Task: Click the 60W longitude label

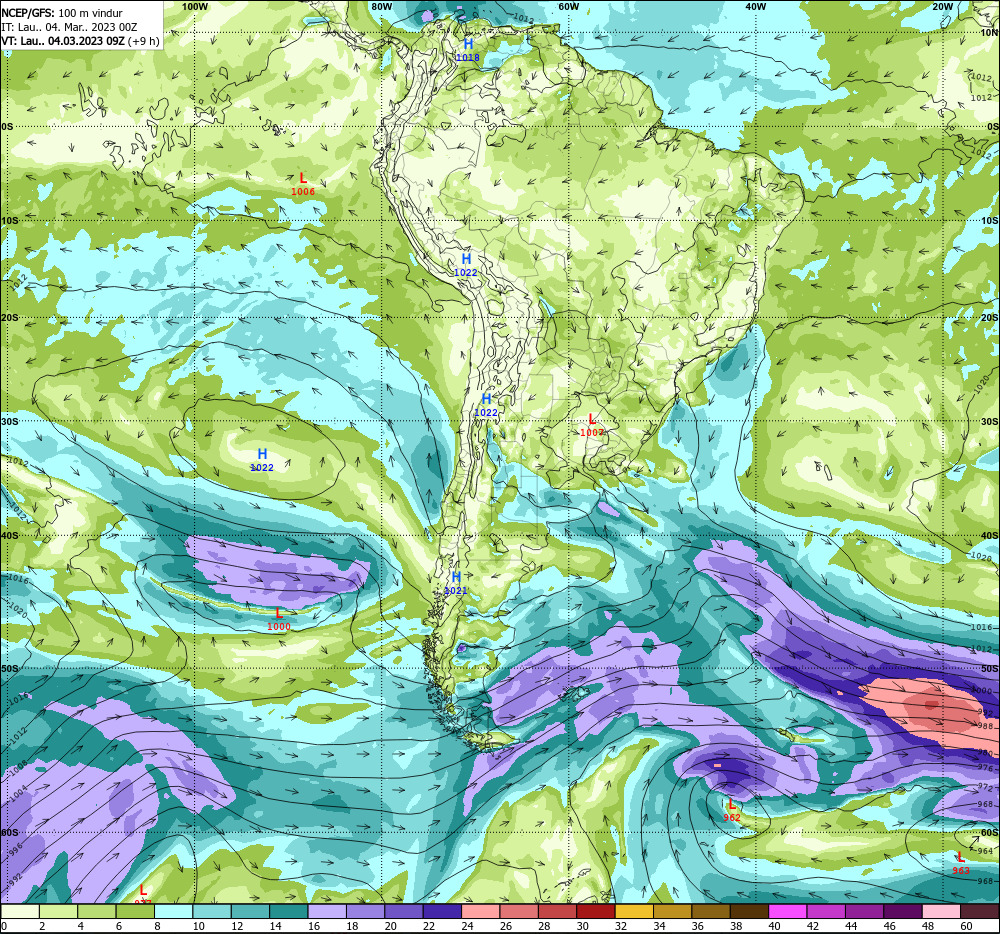Action: coord(568,6)
